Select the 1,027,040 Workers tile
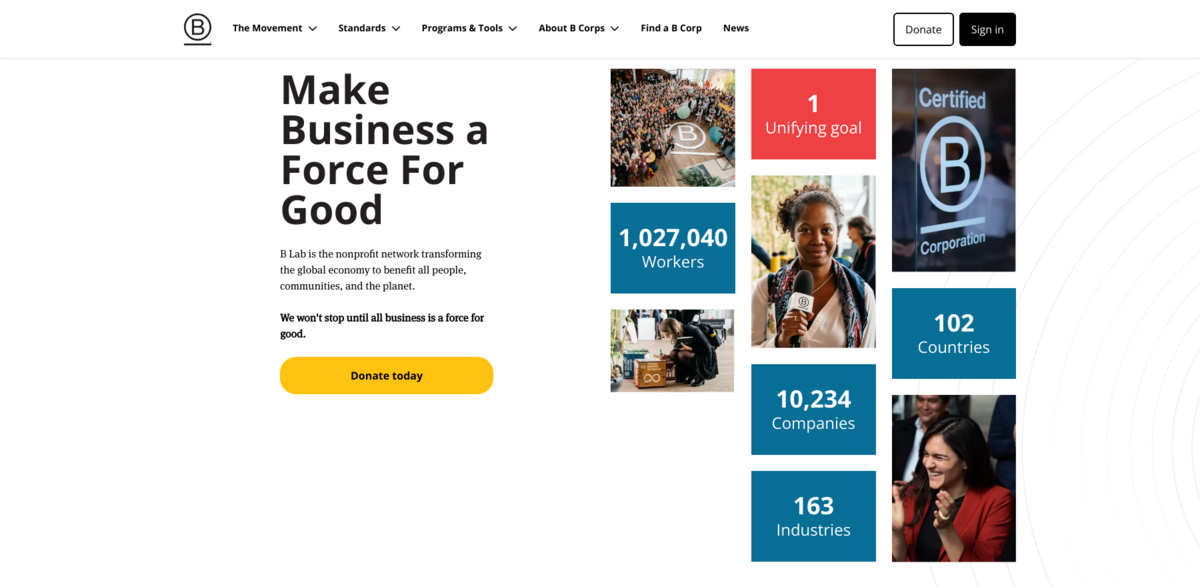 [672, 248]
